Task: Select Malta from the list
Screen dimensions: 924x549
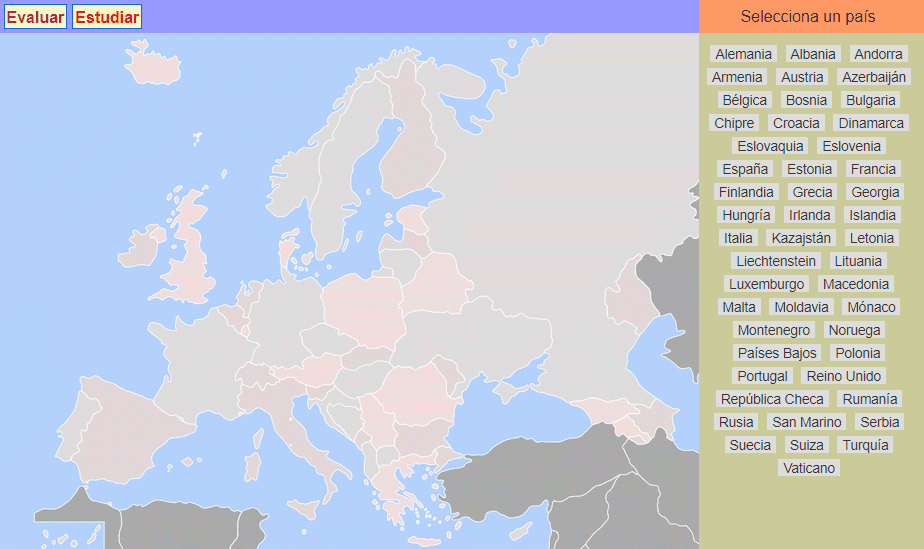Action: pyautogui.click(x=739, y=306)
